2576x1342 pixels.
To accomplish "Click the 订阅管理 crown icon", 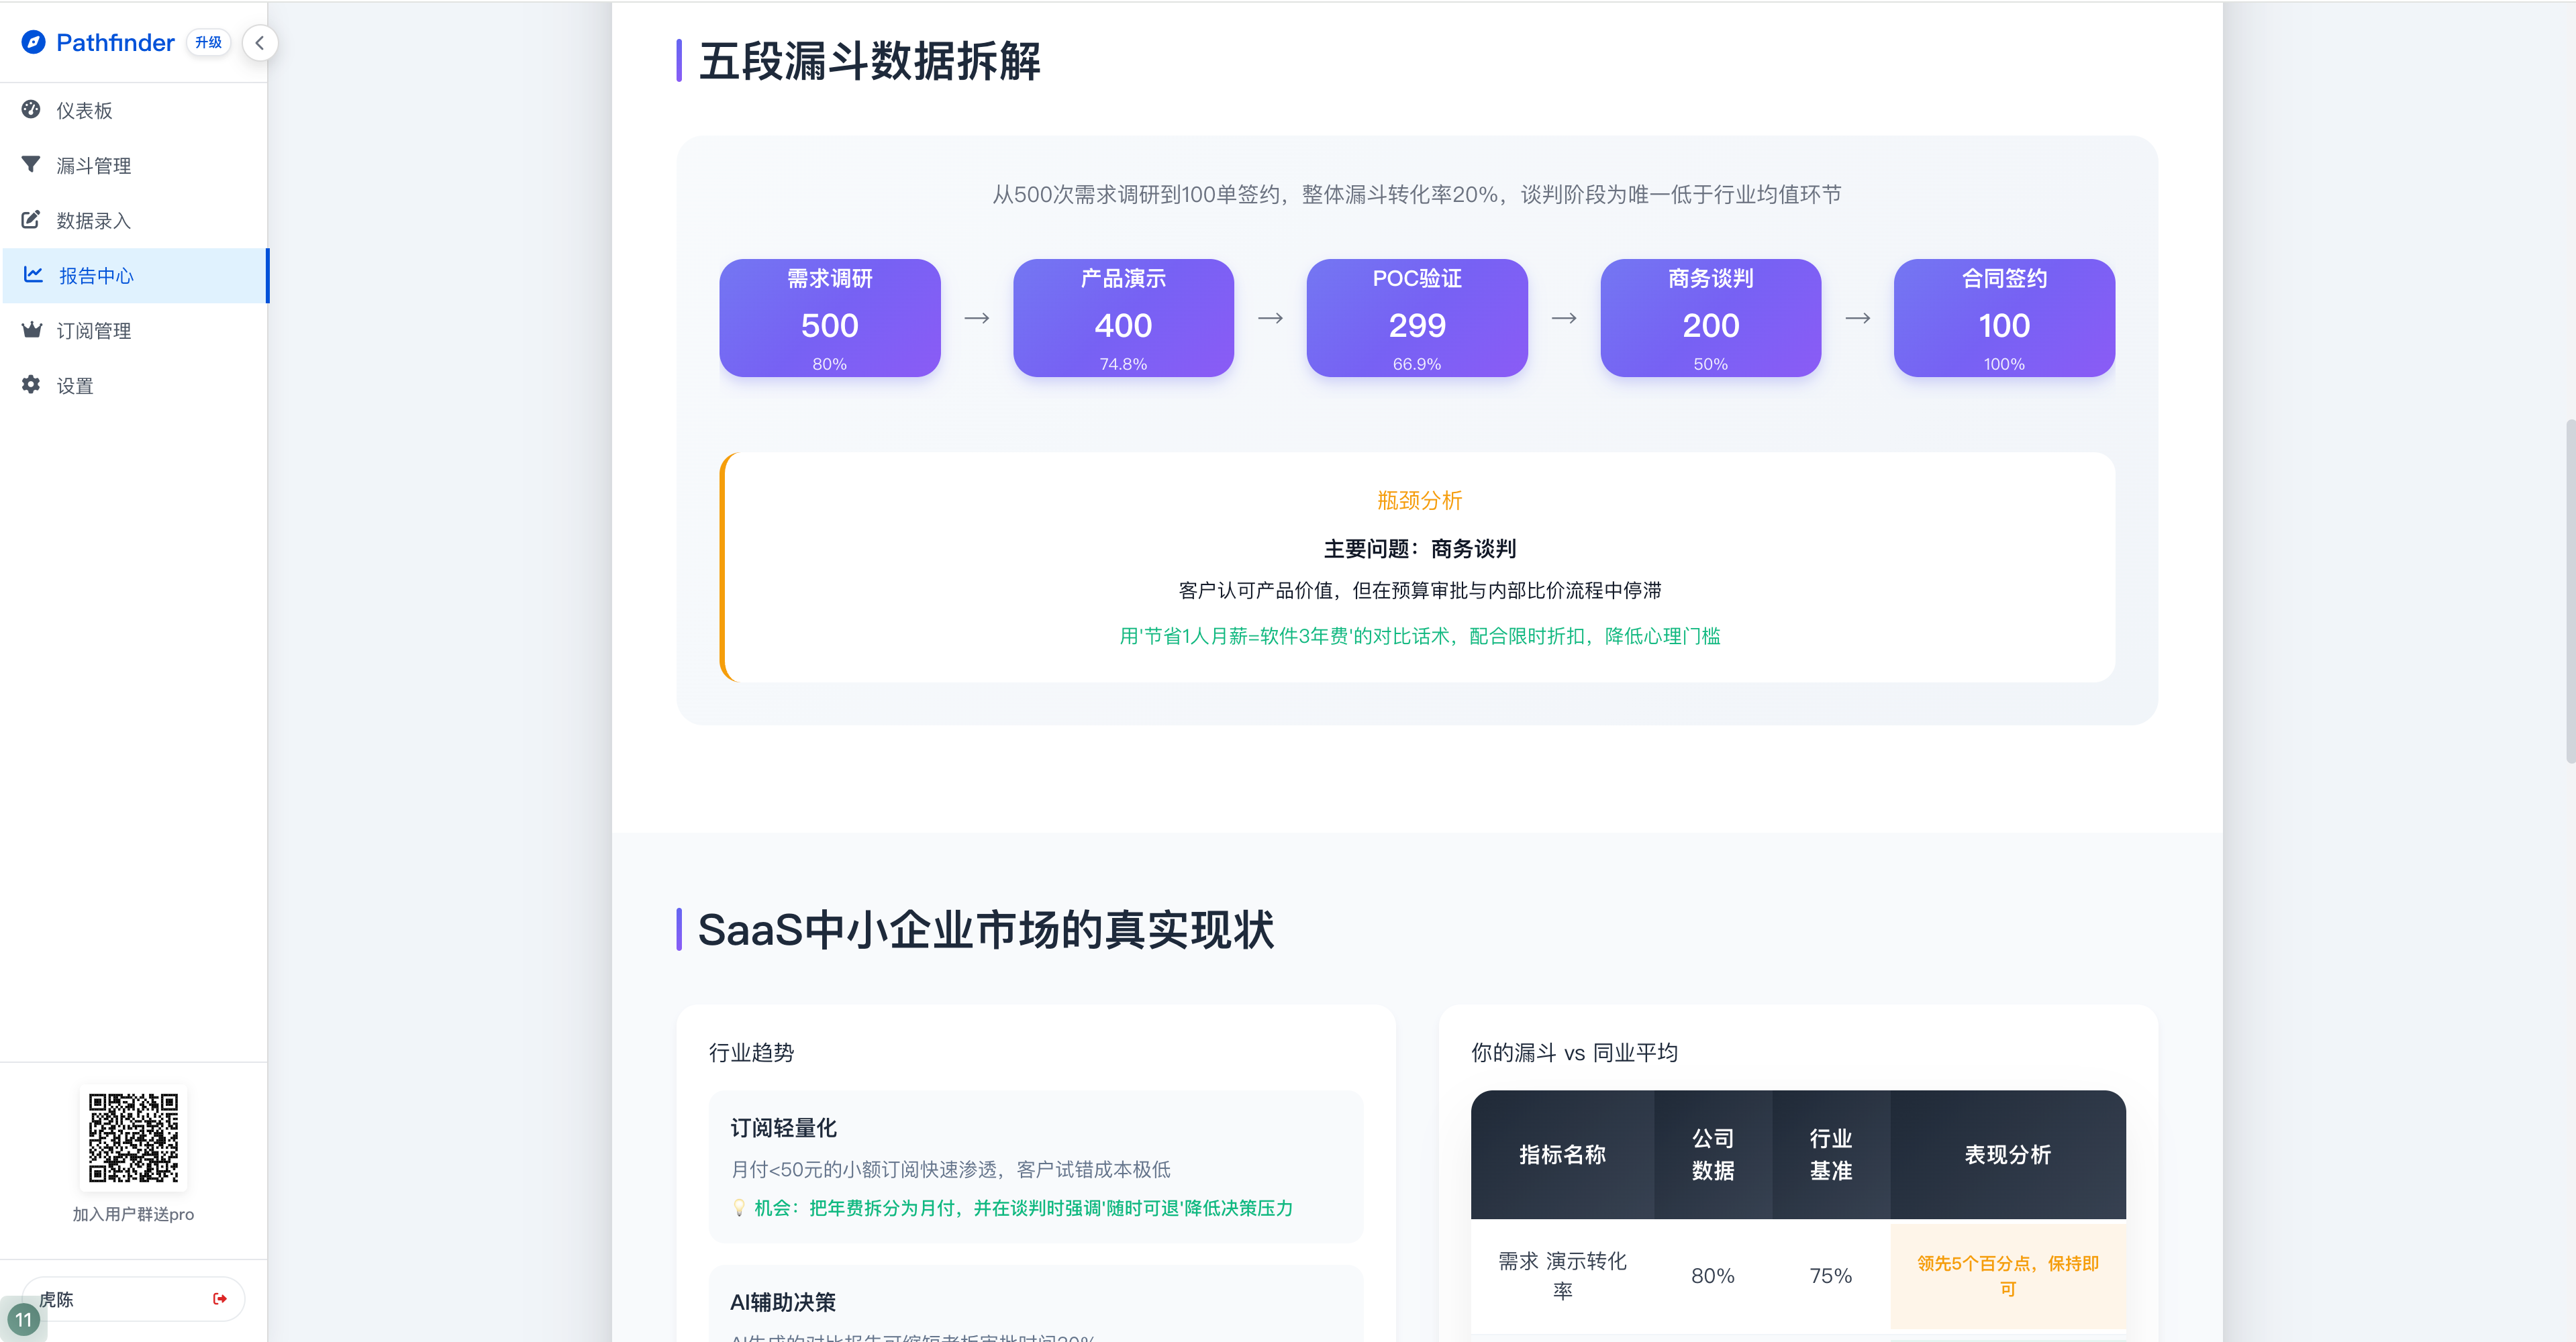I will tap(31, 330).
